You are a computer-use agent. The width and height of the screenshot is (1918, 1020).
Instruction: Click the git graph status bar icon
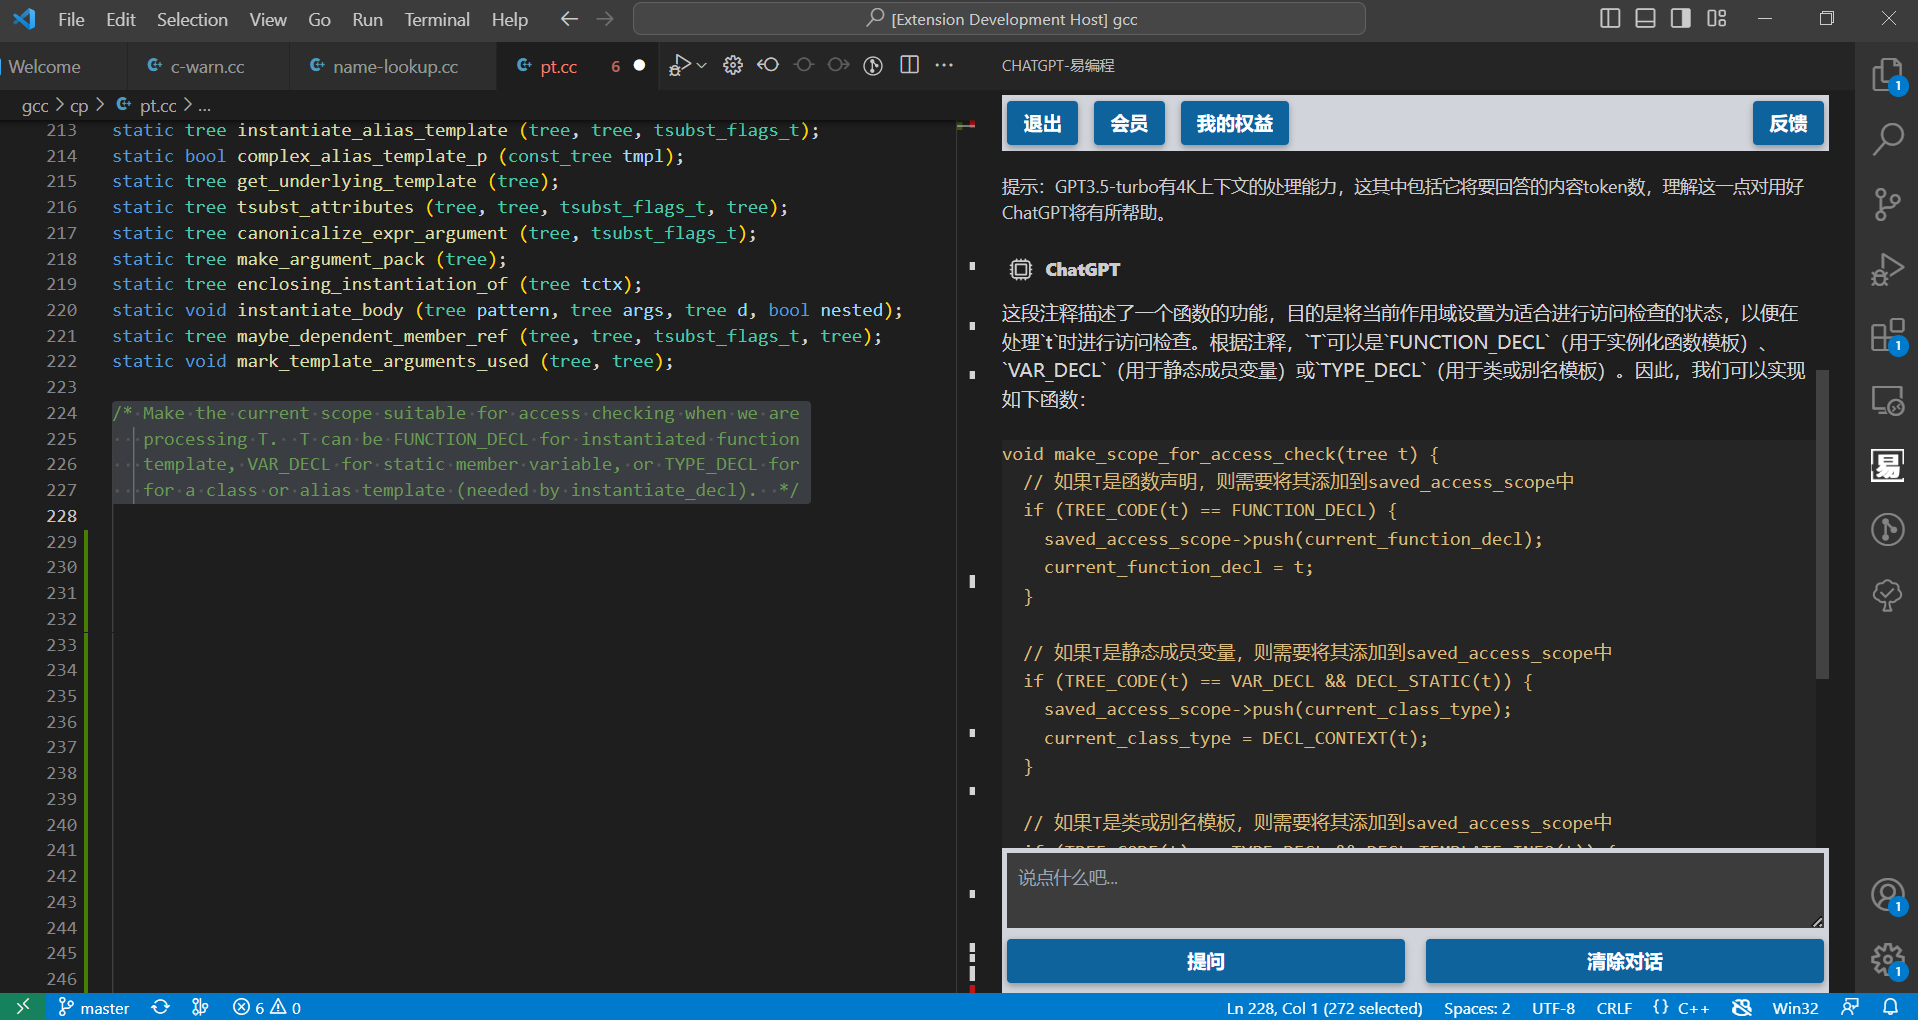pos(200,1007)
